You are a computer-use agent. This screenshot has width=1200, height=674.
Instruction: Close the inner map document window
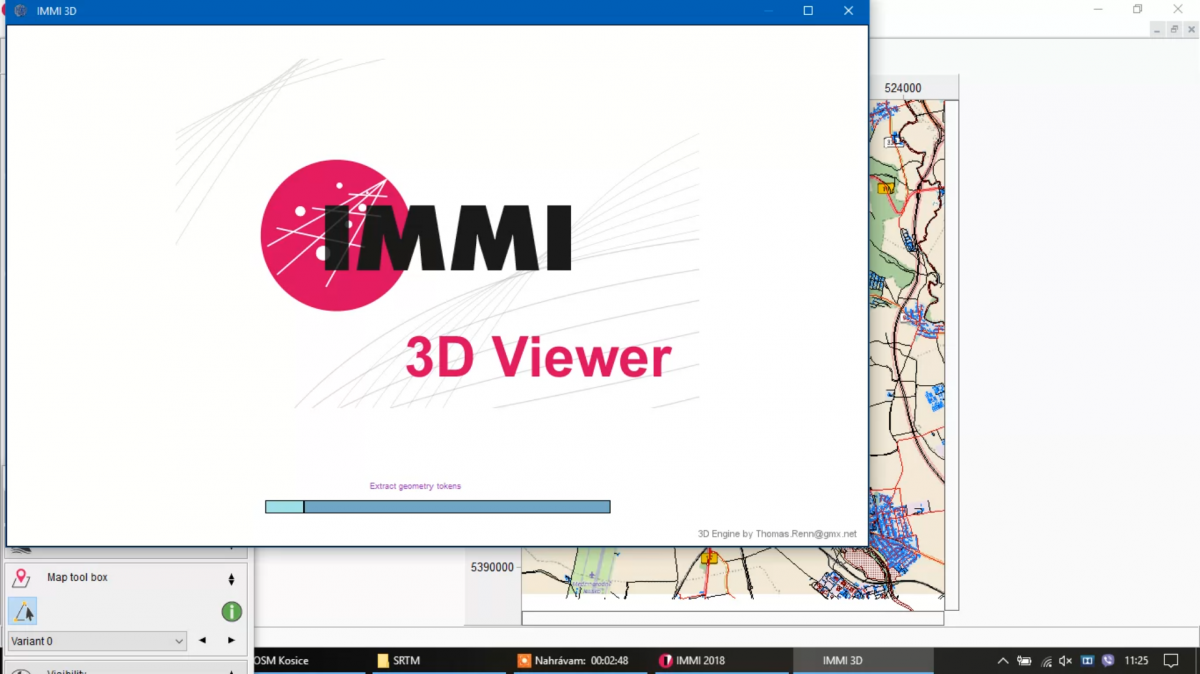[1191, 30]
